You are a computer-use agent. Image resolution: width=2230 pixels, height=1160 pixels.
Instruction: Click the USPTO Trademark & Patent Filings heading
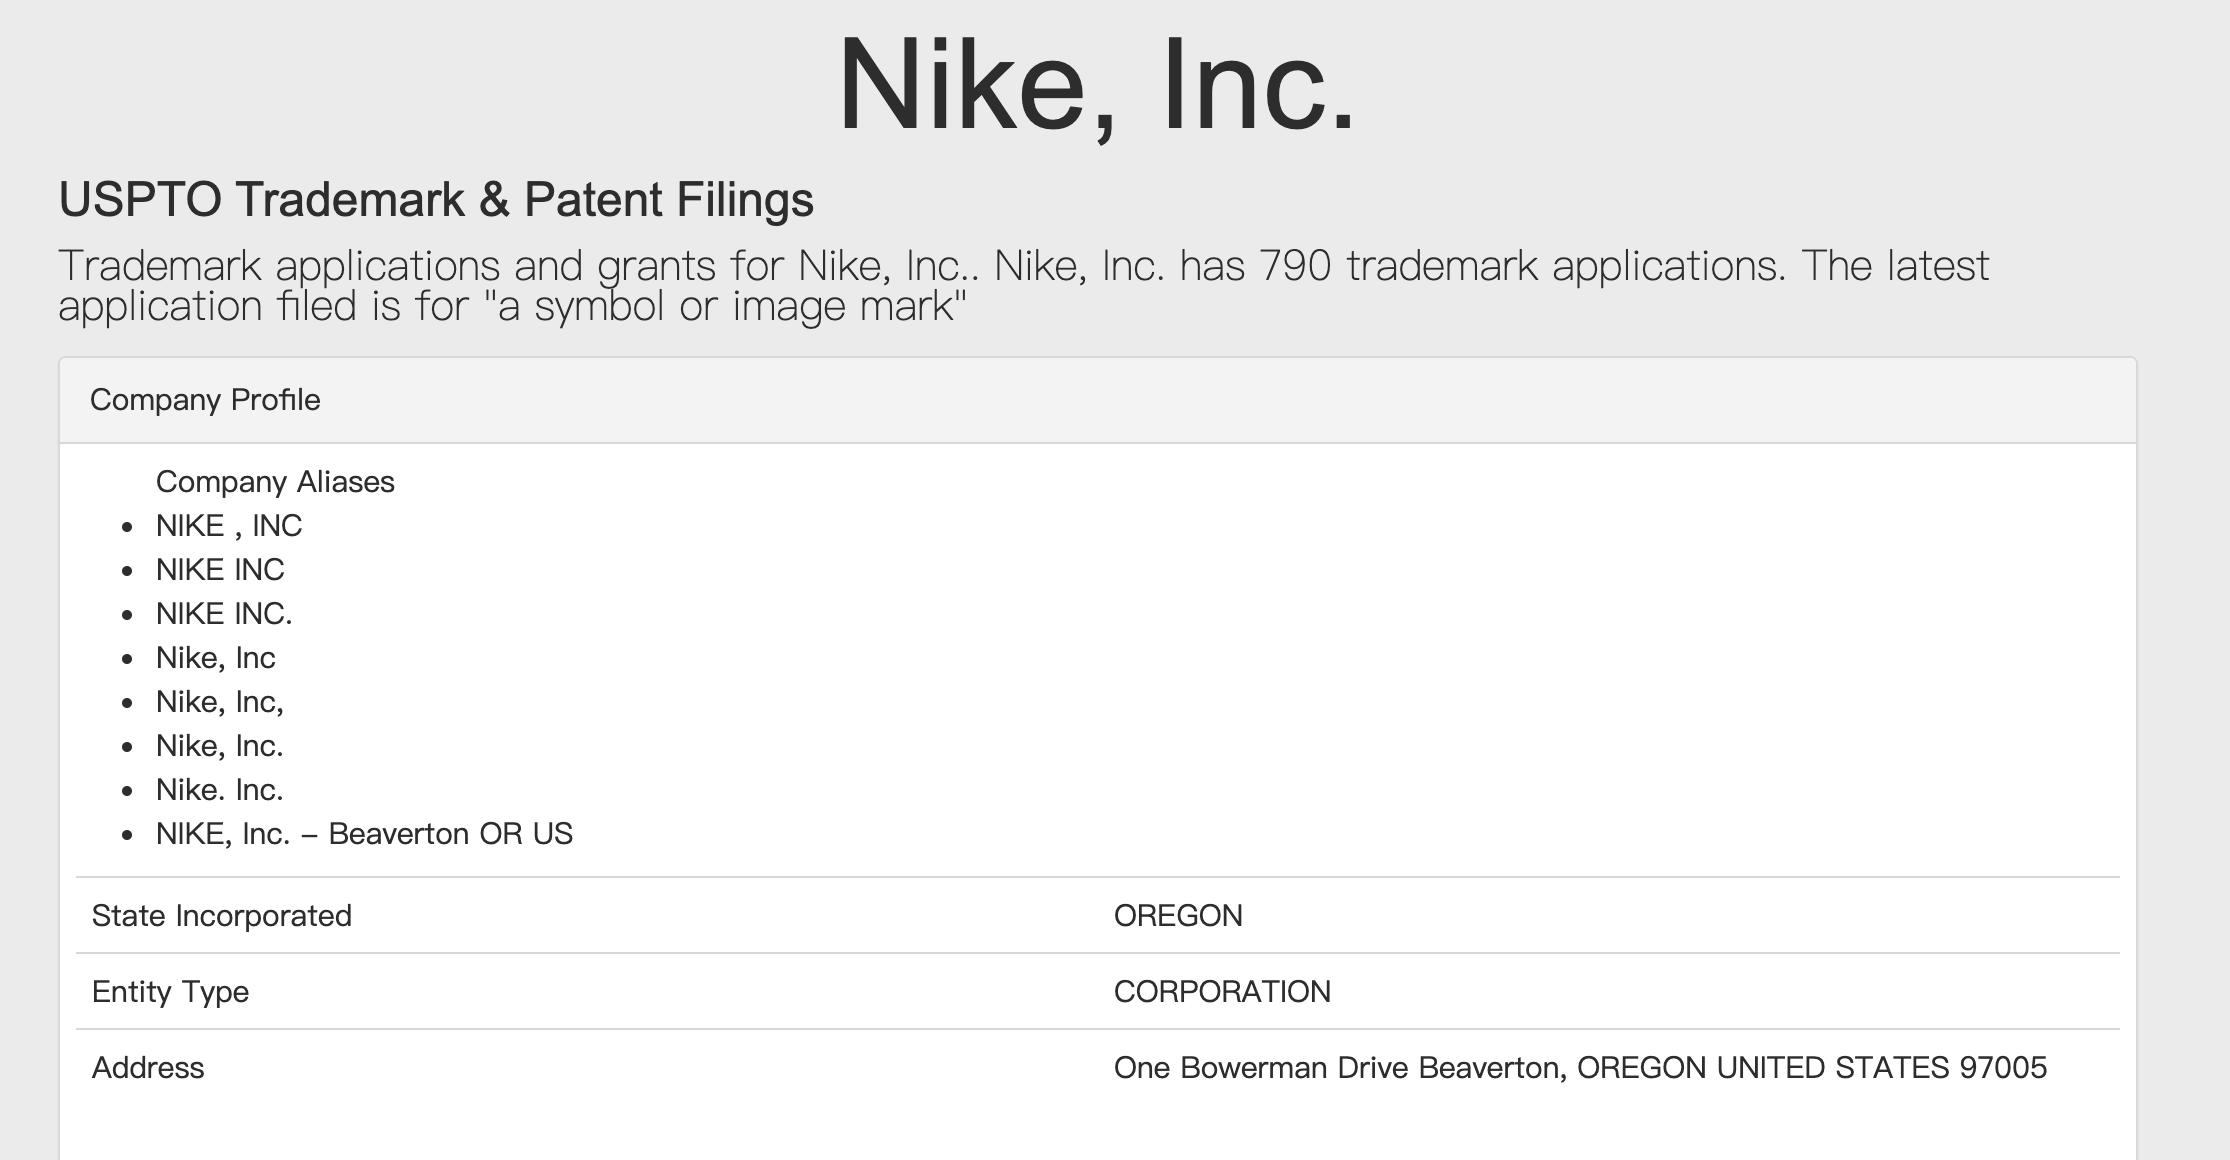pos(436,199)
